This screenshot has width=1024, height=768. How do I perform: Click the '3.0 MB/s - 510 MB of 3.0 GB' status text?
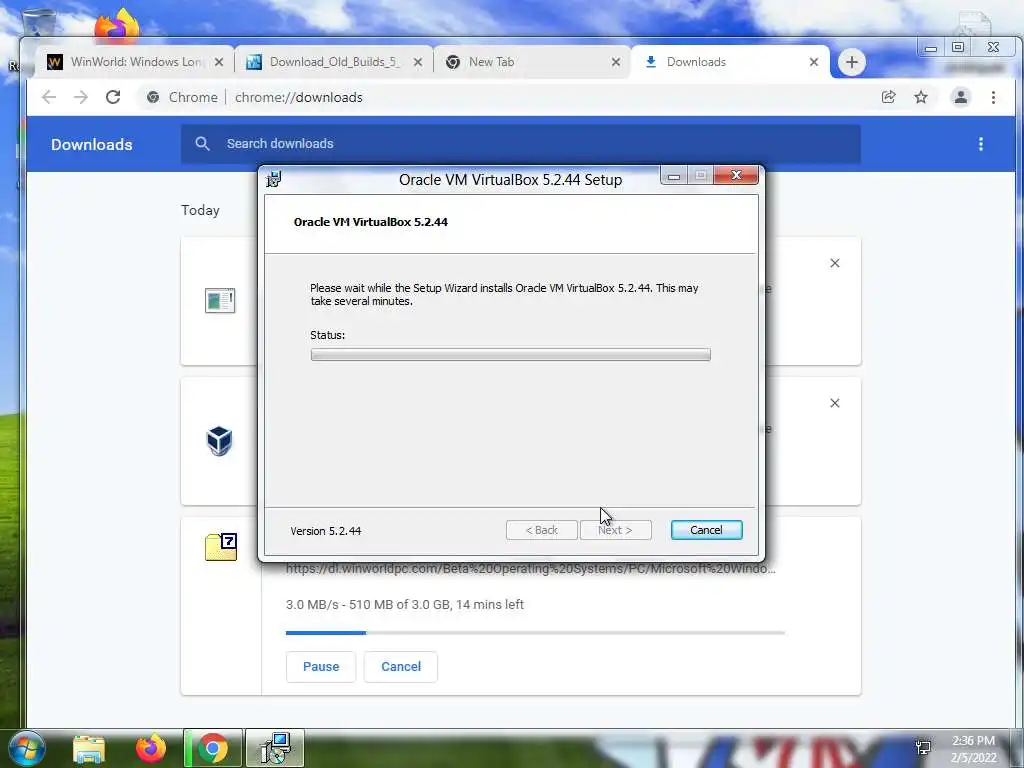coord(405,605)
